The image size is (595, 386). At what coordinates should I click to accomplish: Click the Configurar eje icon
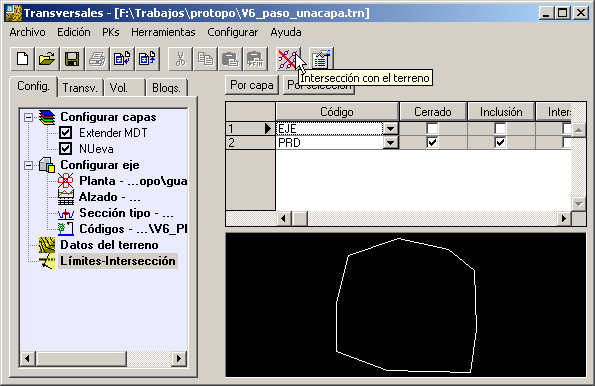pyautogui.click(x=47, y=165)
